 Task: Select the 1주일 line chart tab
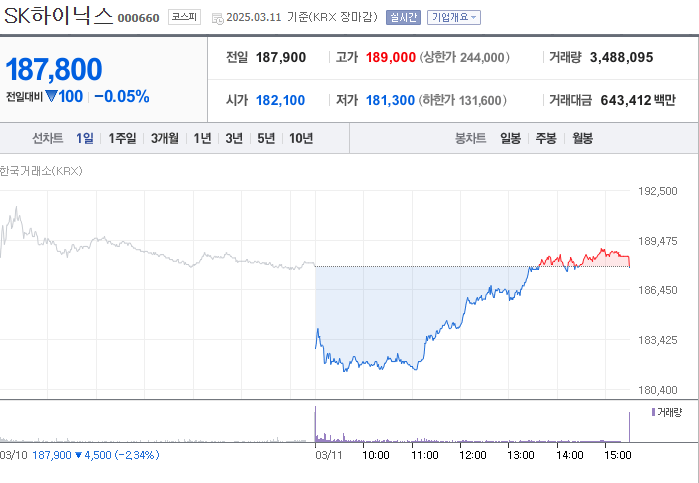coord(122,138)
